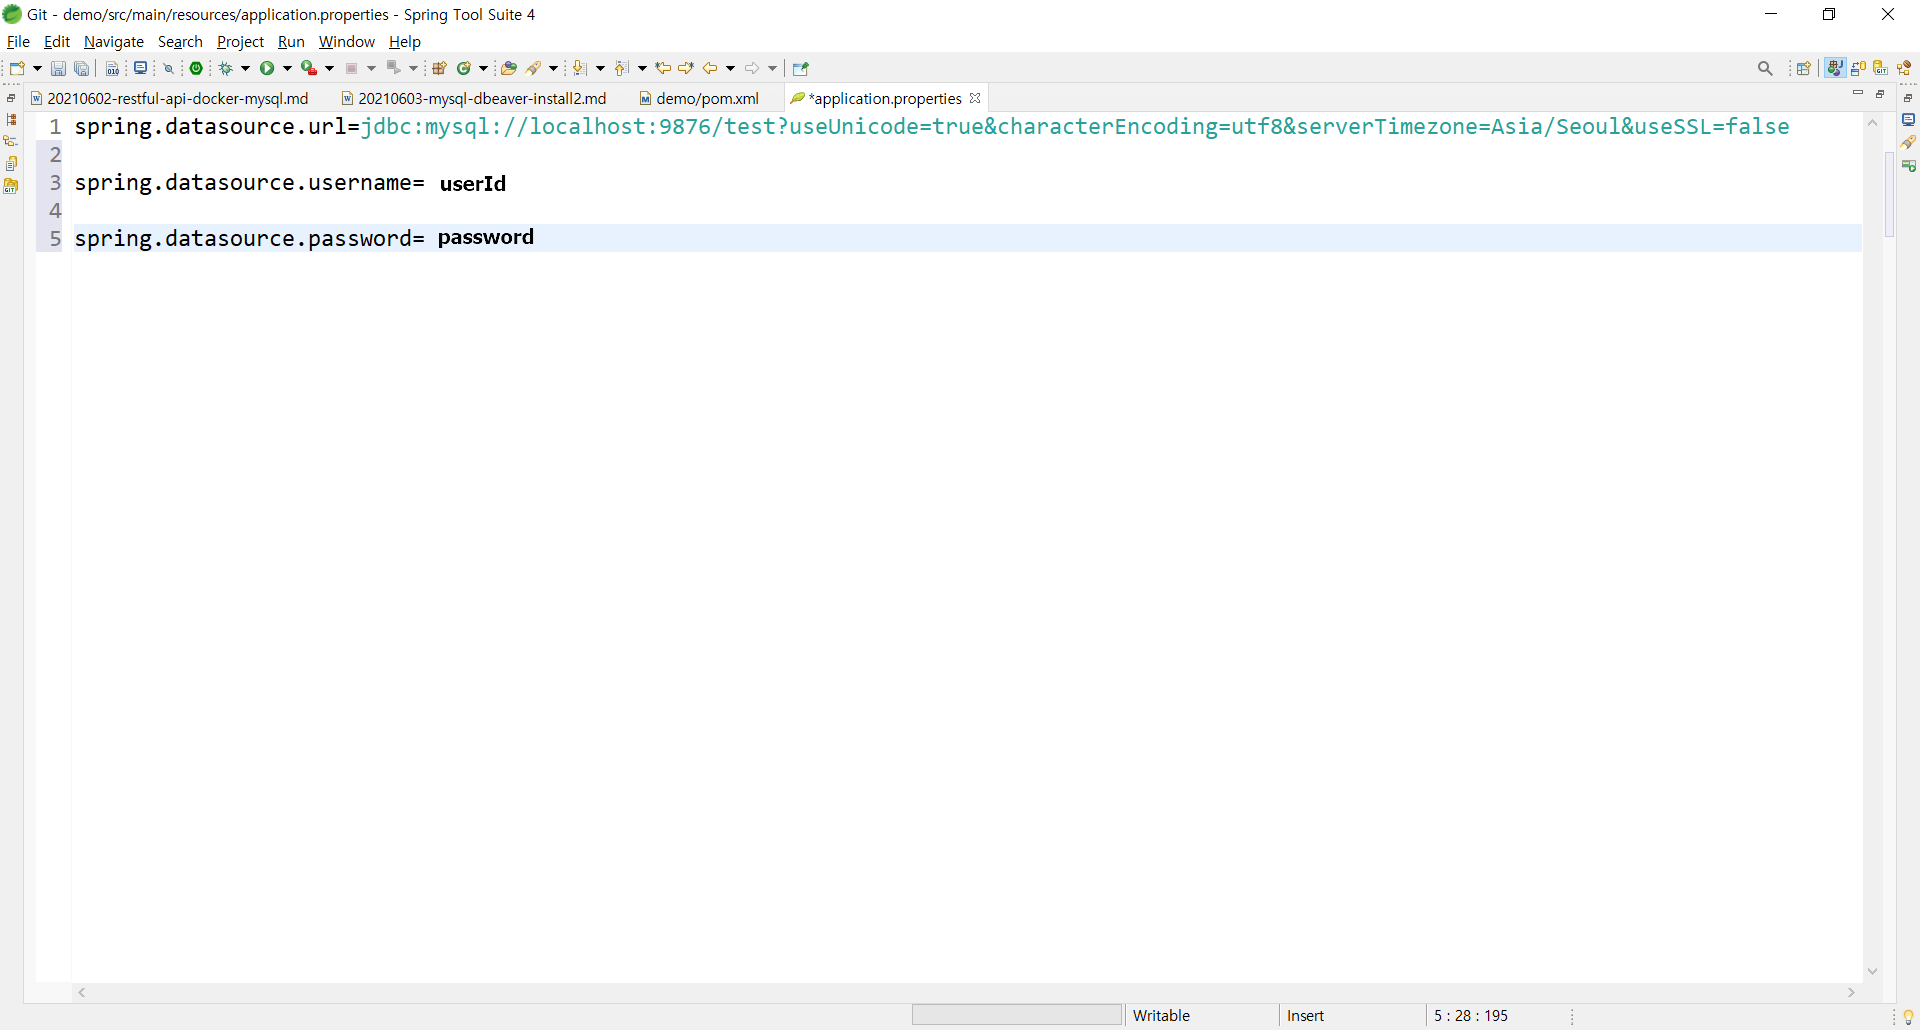This screenshot has width=1920, height=1030.
Task: Click the pen Search toolbar icon
Action: 534,68
